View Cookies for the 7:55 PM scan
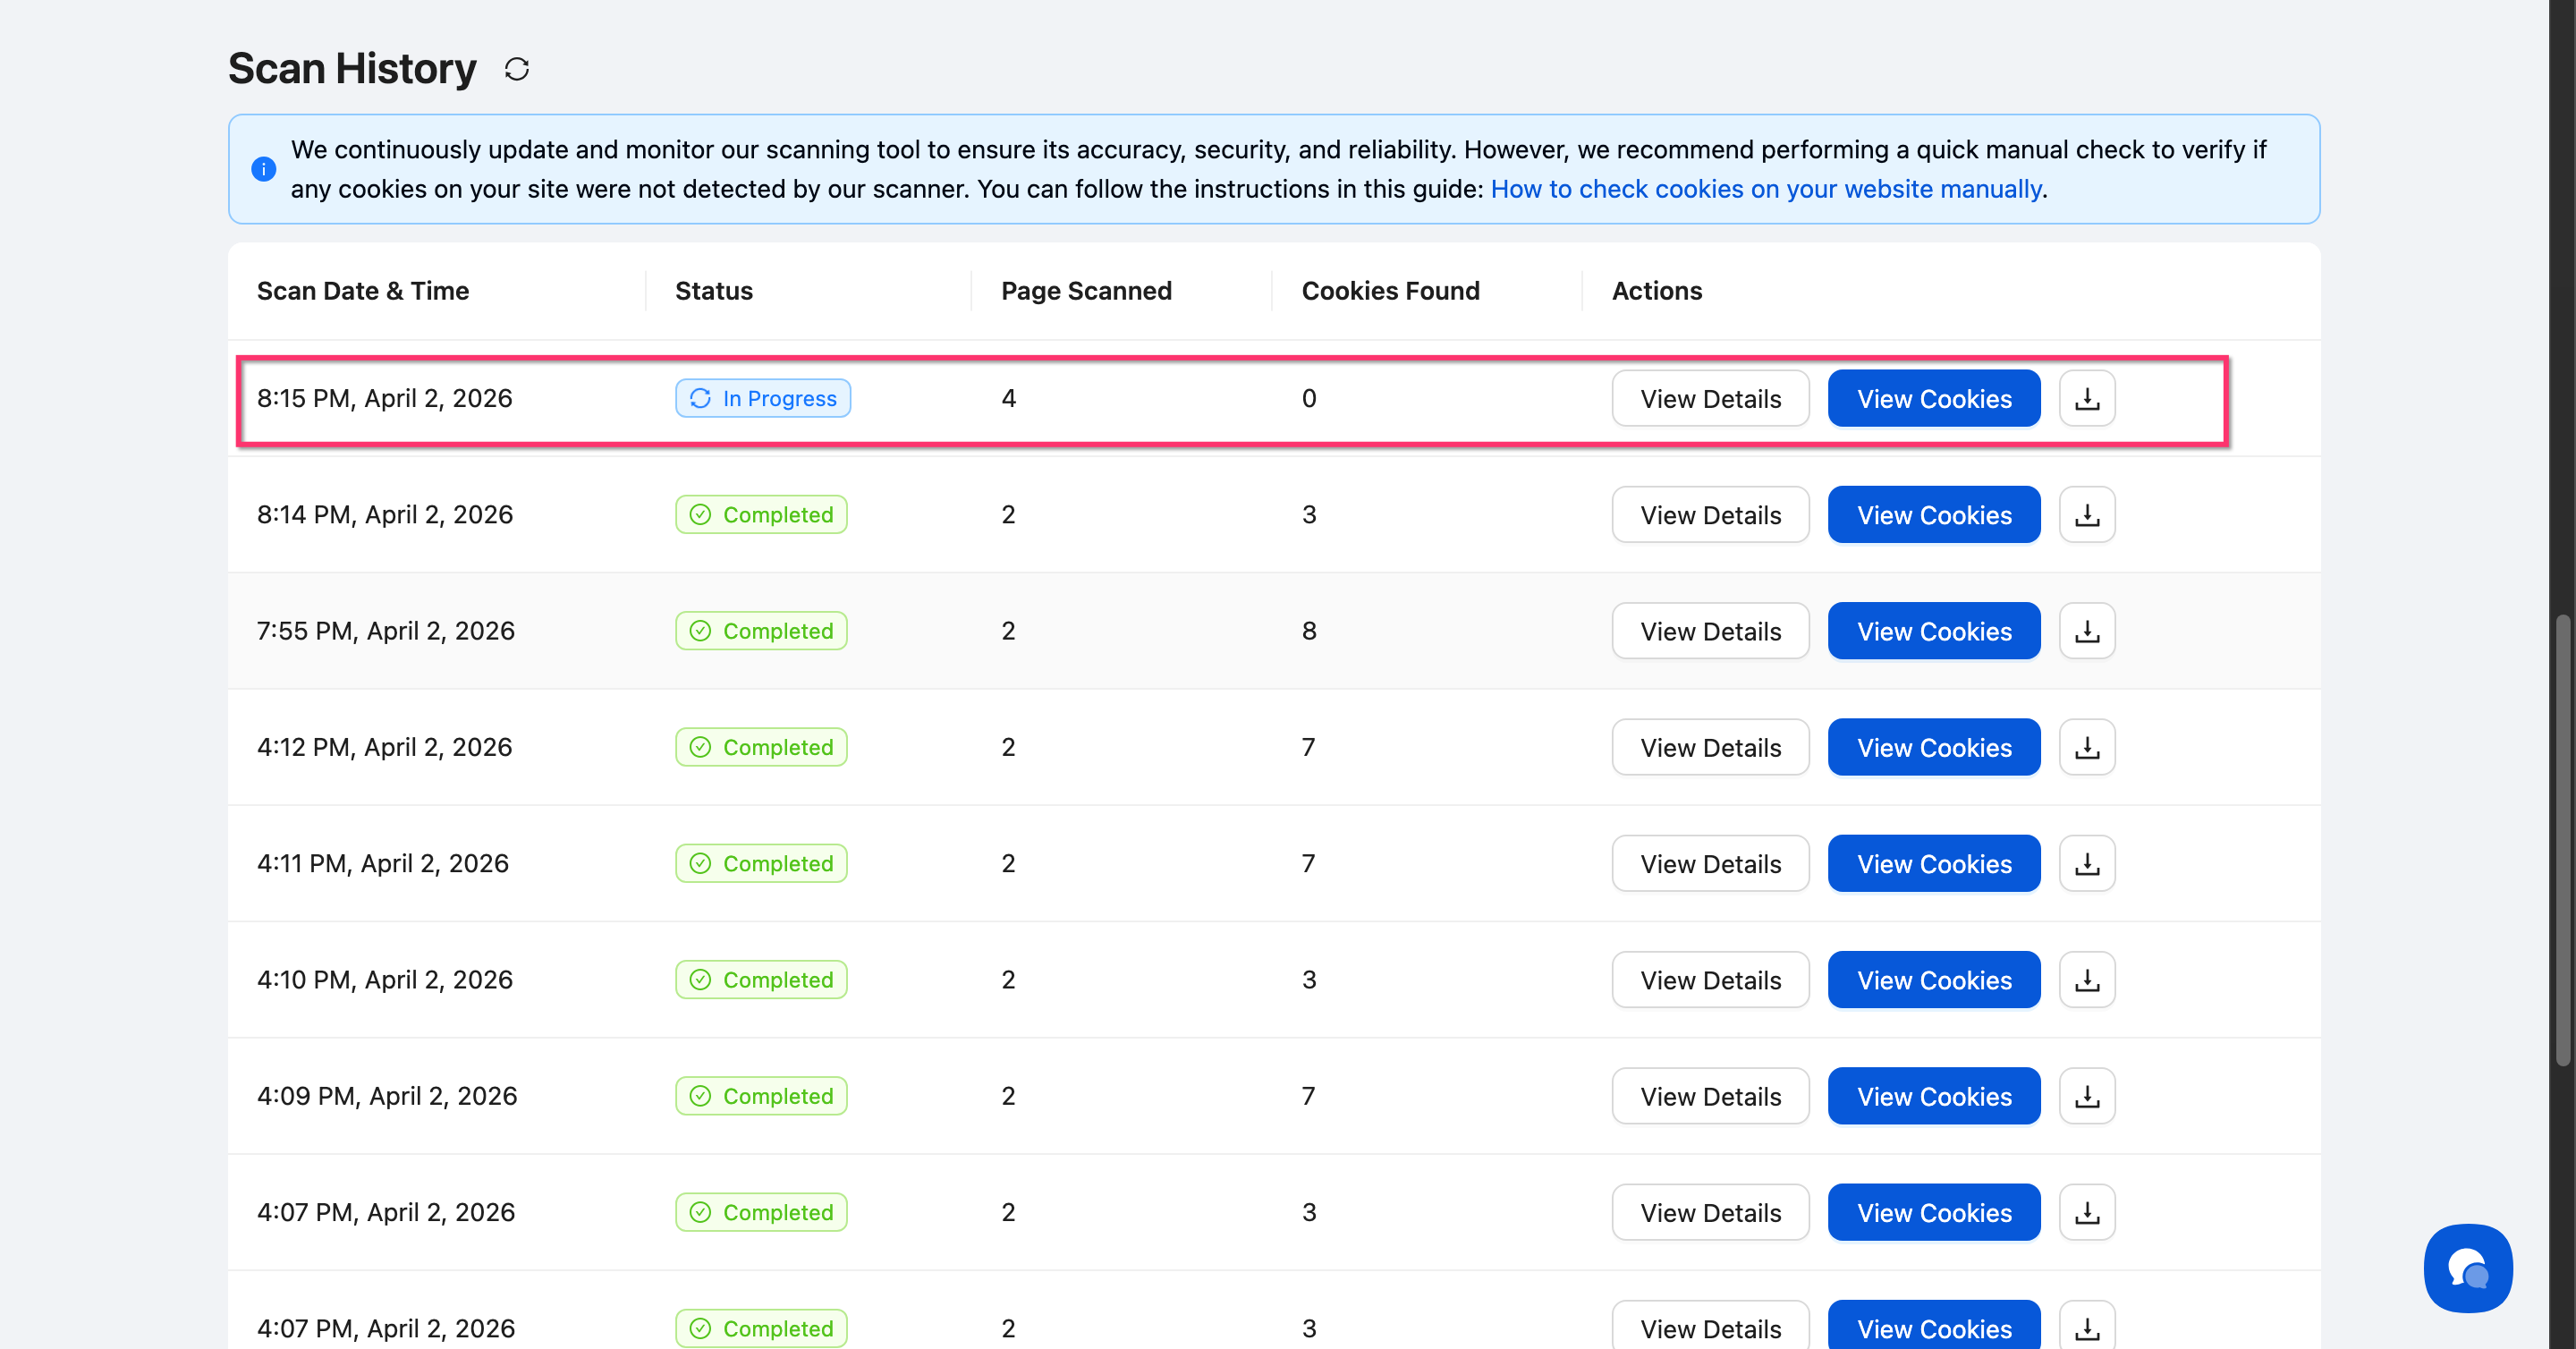Viewport: 2576px width, 1349px height. pyautogui.click(x=1933, y=631)
